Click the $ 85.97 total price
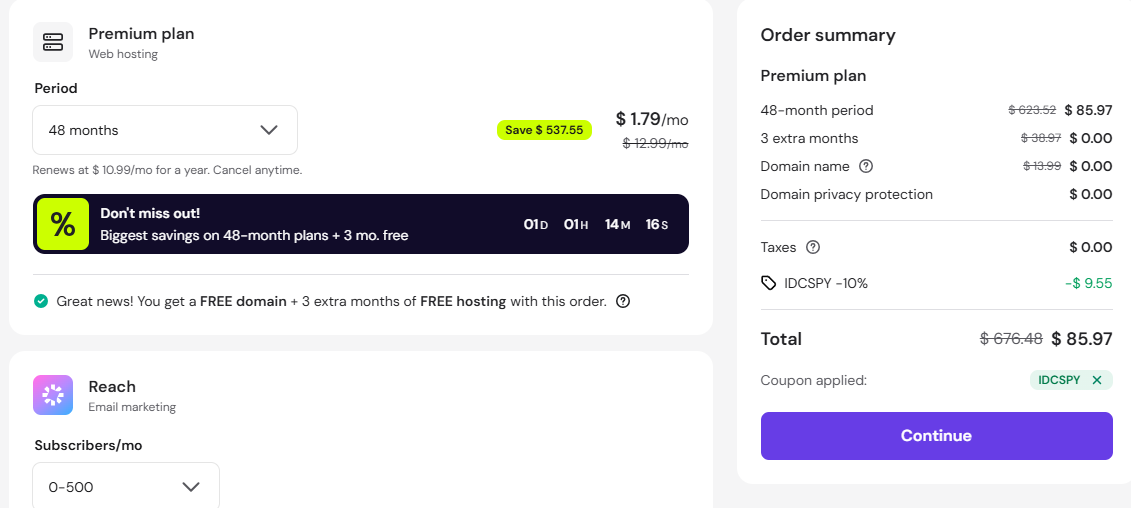 click(1081, 339)
